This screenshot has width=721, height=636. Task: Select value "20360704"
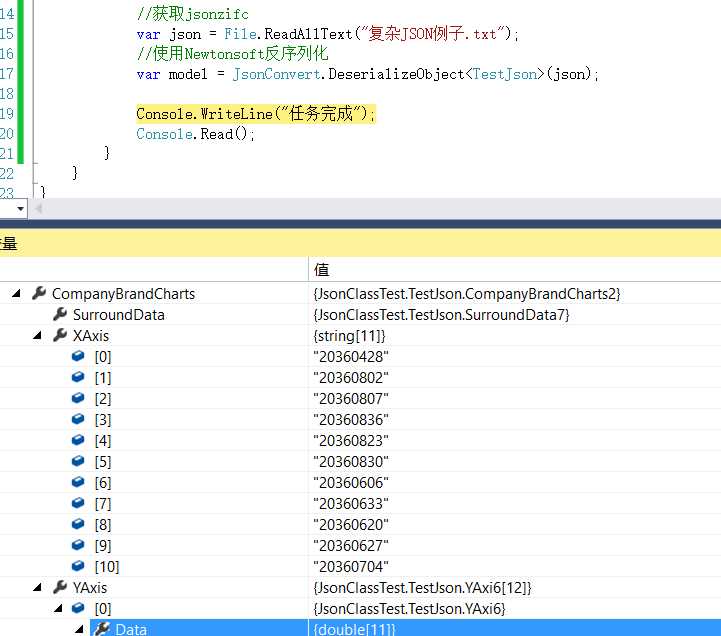point(351,567)
